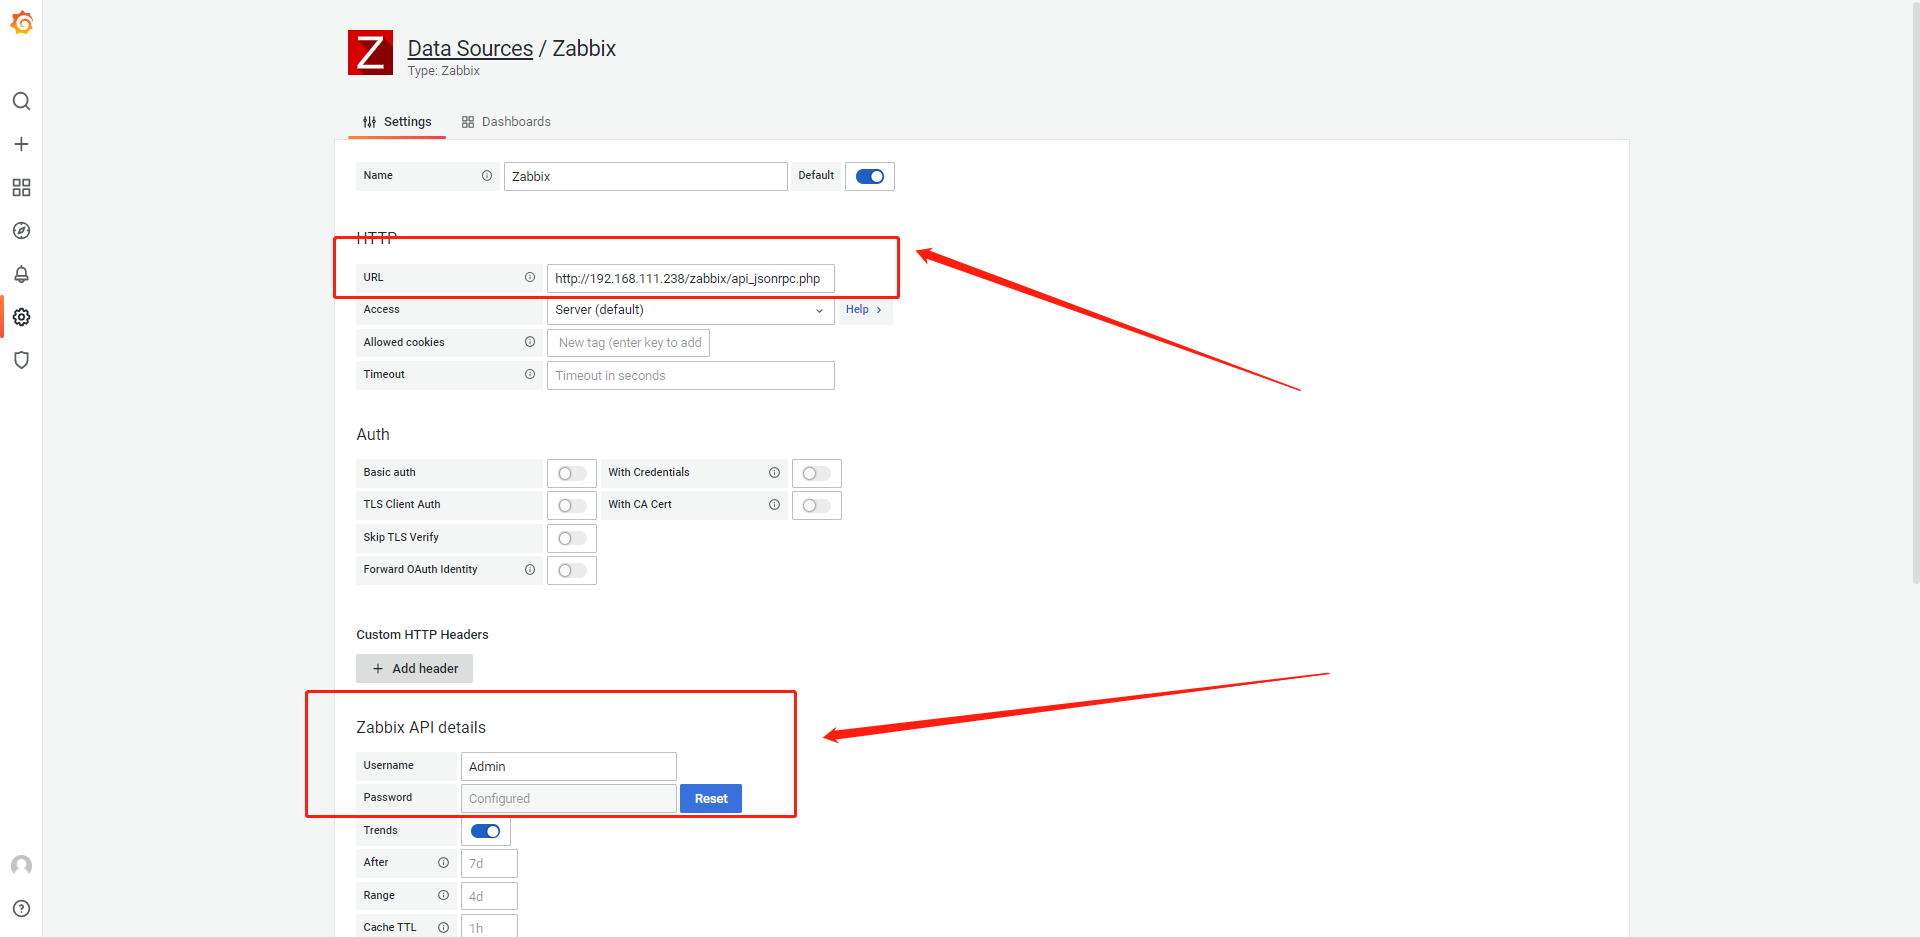Open the user profile avatar
Viewport: 1920px width, 937px height.
click(x=21, y=866)
